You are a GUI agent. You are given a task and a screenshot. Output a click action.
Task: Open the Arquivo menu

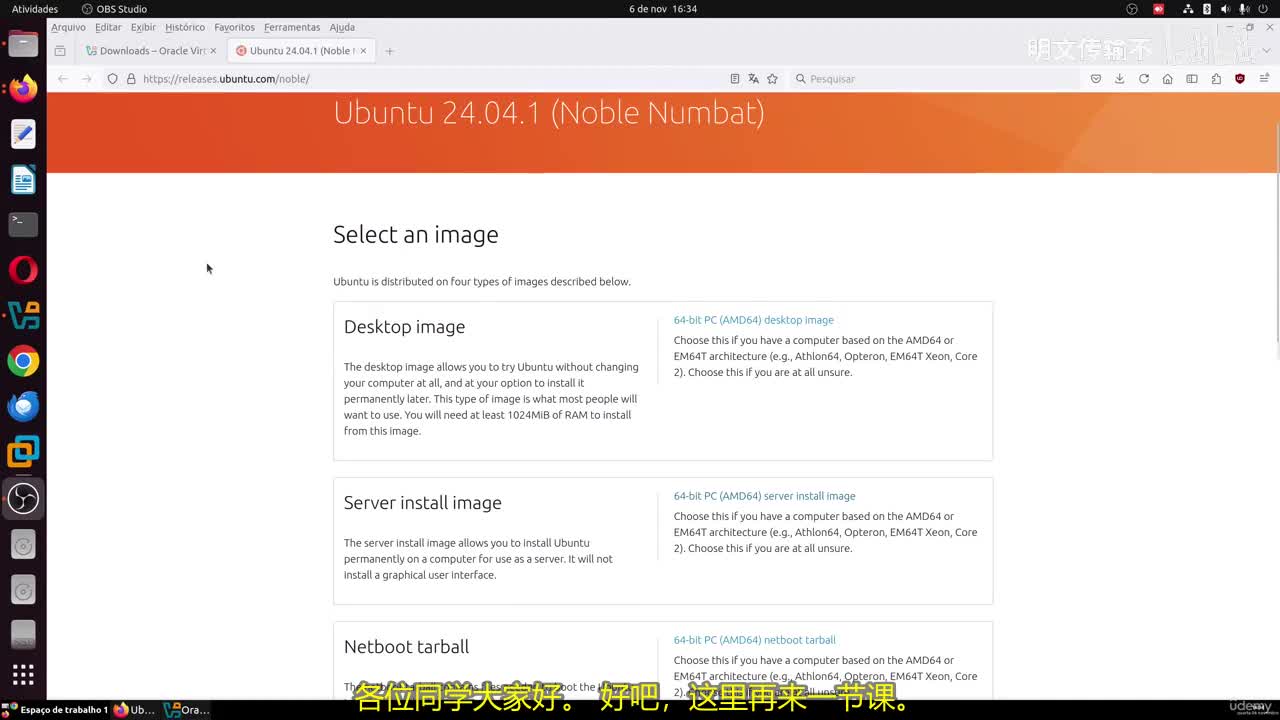(x=68, y=27)
